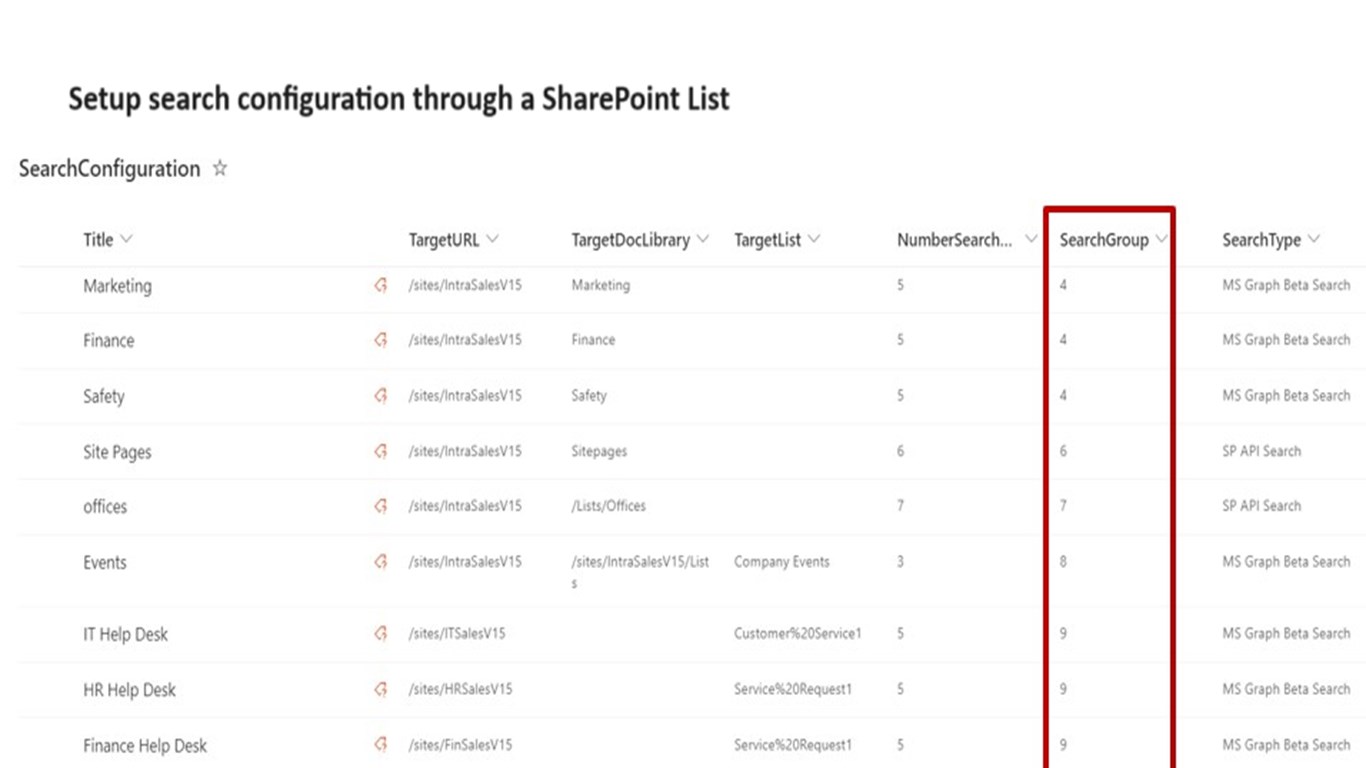Click the share icon for IT Help Desk
Screen dimensions: 1366x768
pos(380,634)
